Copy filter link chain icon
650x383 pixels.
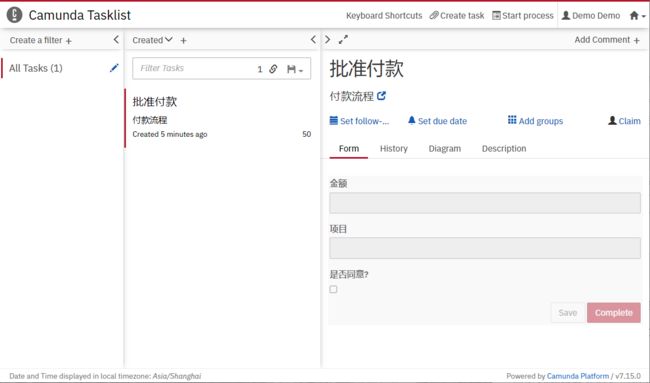point(273,69)
